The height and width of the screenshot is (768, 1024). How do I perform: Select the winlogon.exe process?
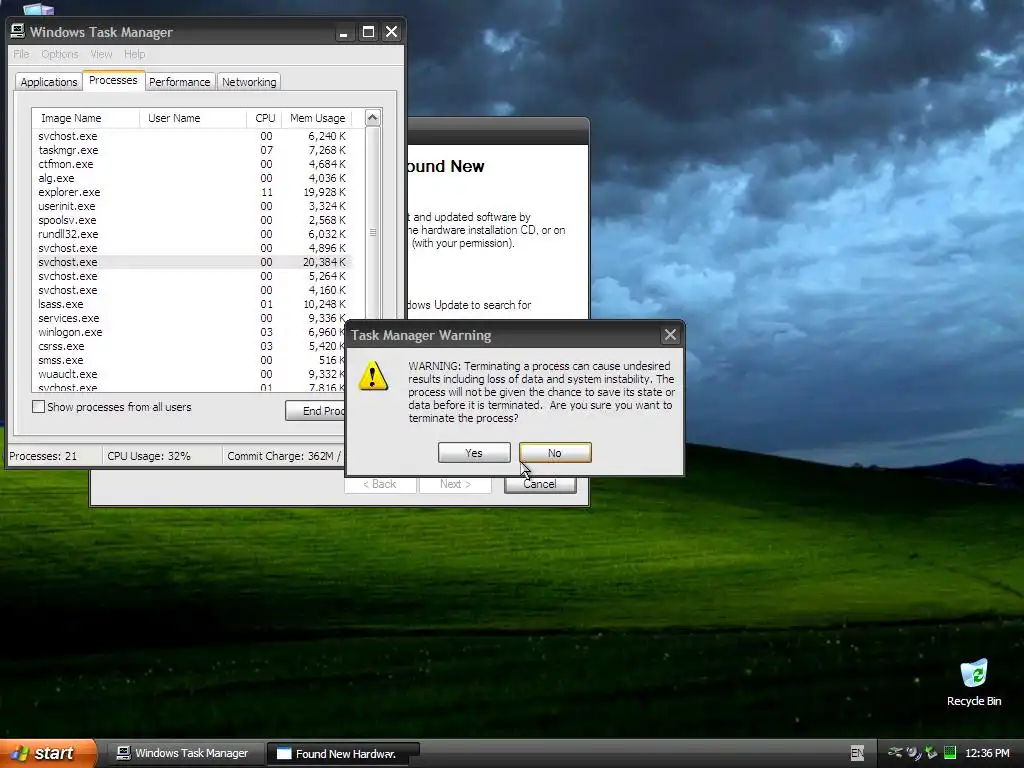pos(191,332)
